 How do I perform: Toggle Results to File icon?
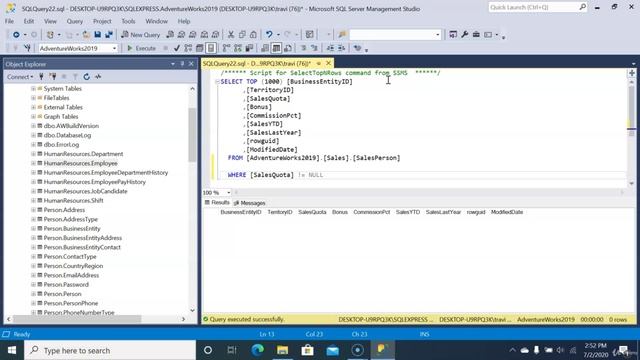coord(288,48)
